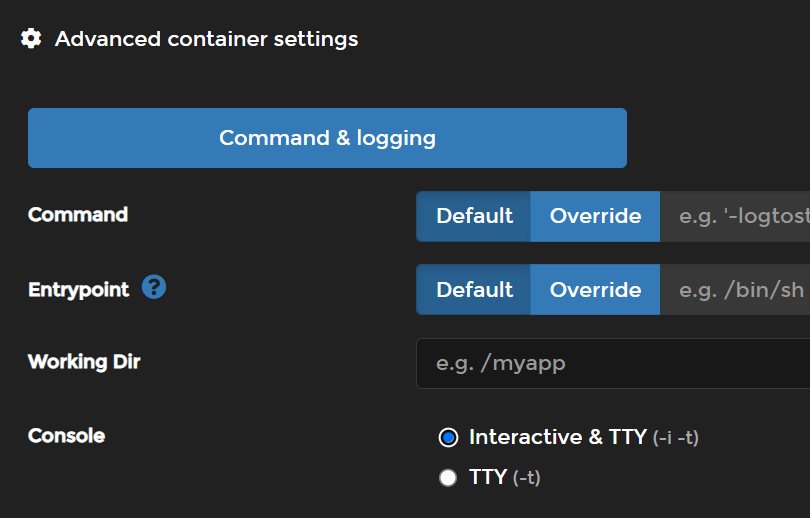Focus the Entrypoint /bin/sh text field
The image size is (810, 518).
click(x=740, y=290)
